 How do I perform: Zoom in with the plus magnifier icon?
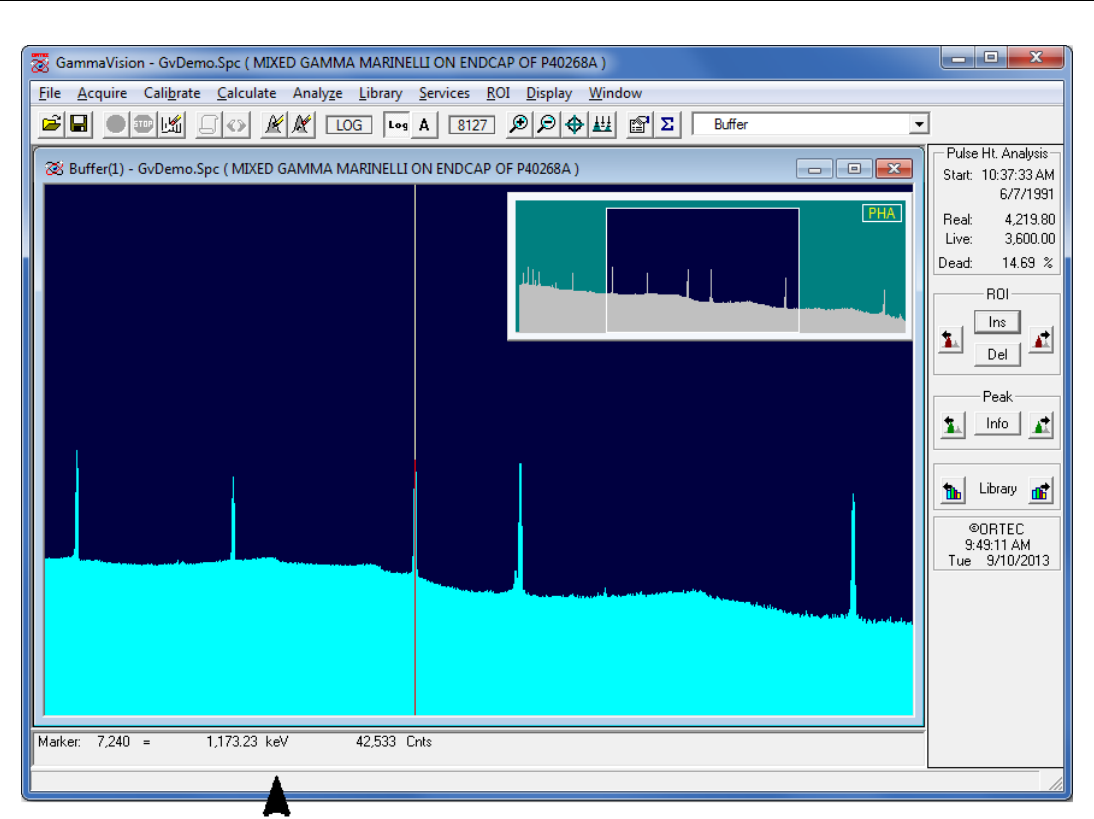tap(518, 125)
